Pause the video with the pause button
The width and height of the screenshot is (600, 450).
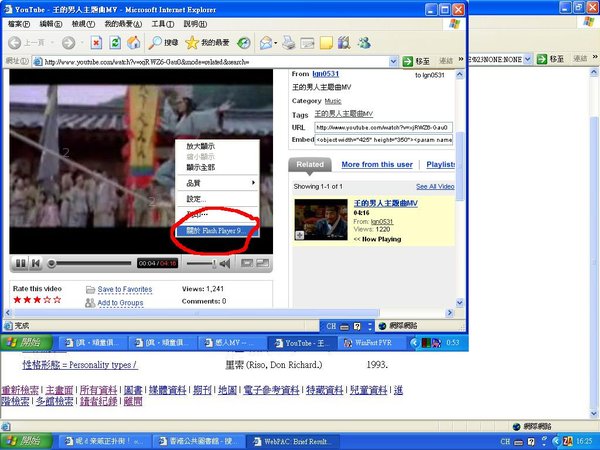(x=19, y=263)
